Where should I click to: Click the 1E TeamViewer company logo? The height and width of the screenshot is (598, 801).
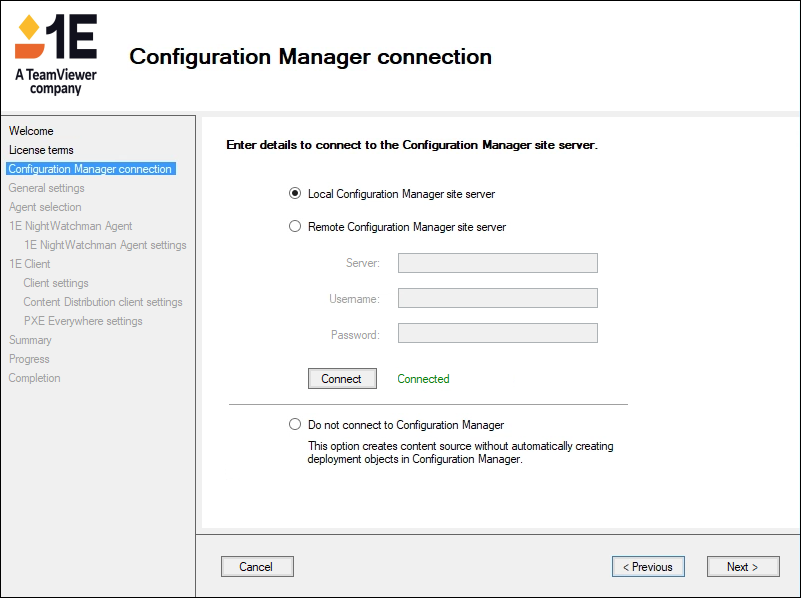tap(56, 54)
